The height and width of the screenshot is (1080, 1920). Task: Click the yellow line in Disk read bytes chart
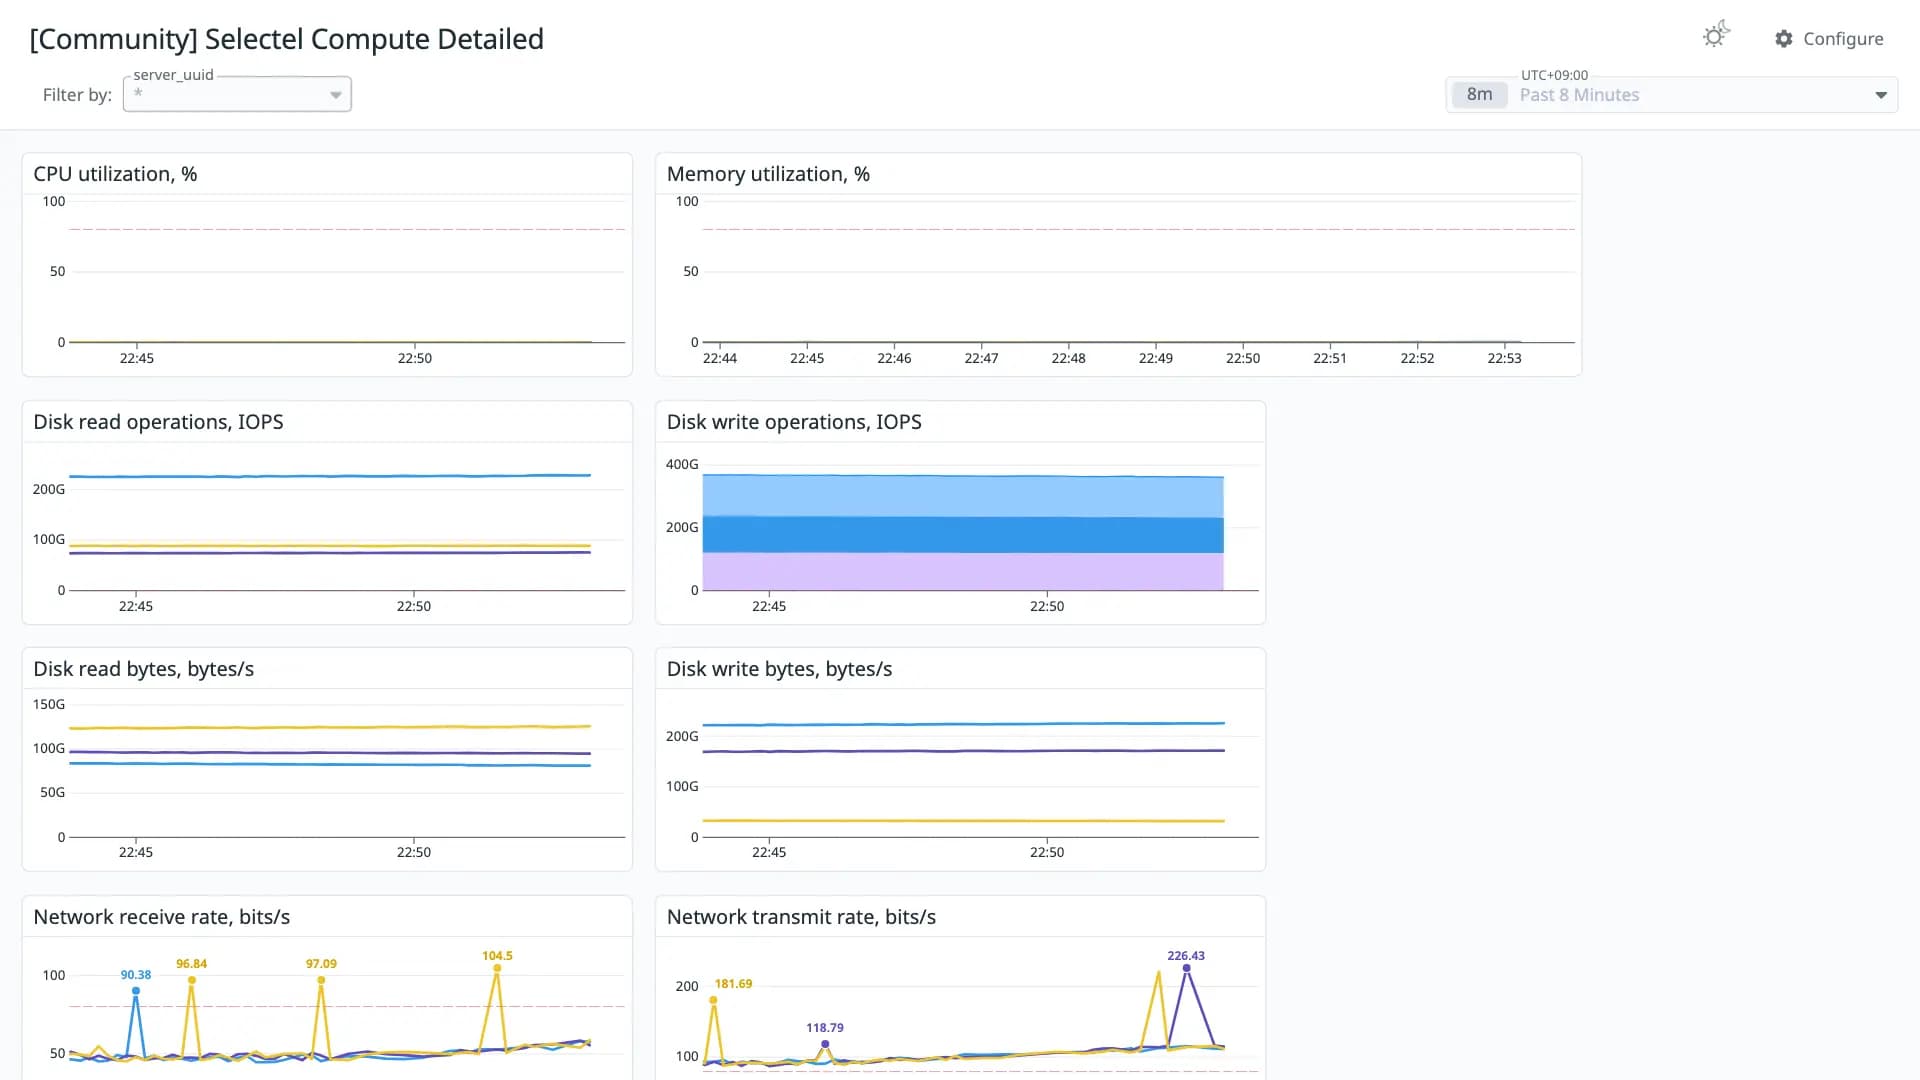coord(330,727)
